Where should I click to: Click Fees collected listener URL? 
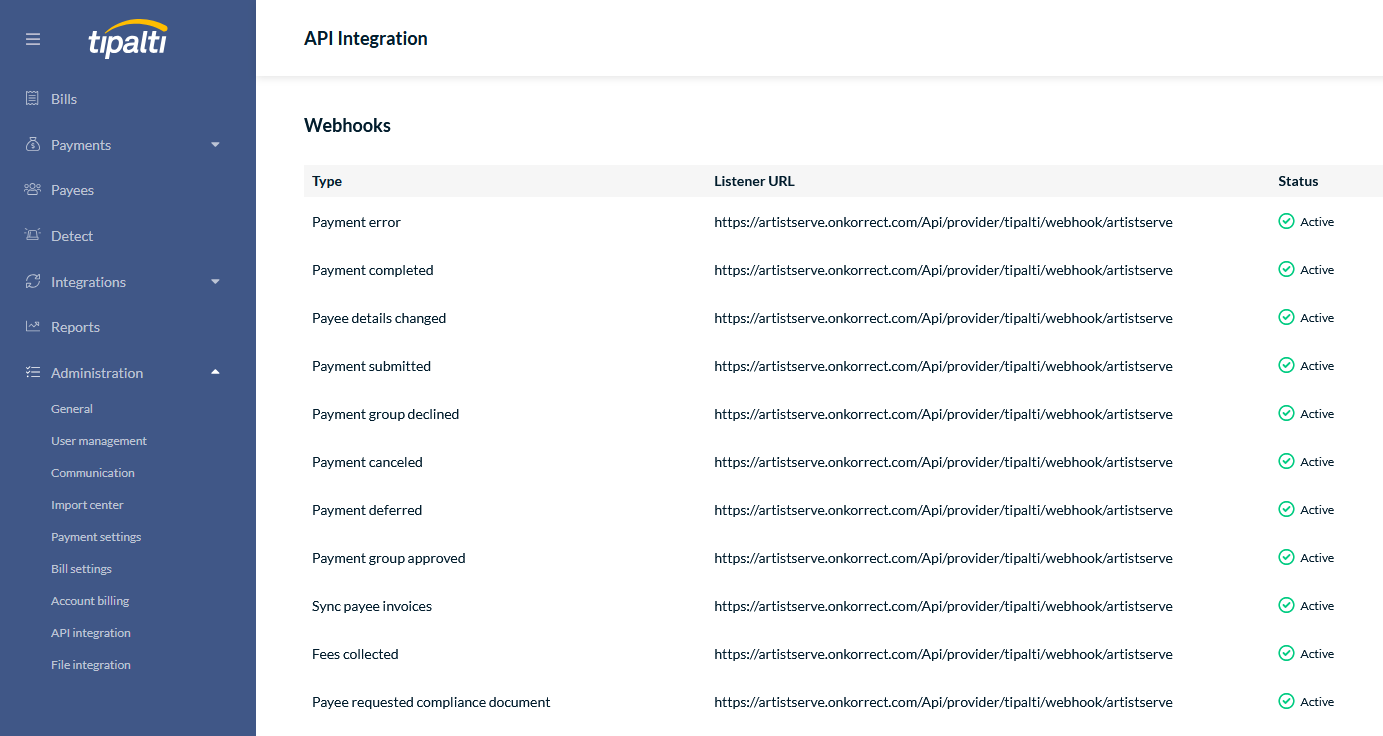click(943, 654)
